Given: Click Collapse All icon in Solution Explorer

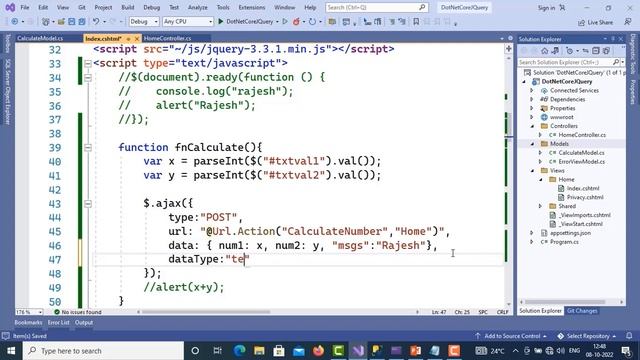Looking at the screenshot, I should [596, 51].
